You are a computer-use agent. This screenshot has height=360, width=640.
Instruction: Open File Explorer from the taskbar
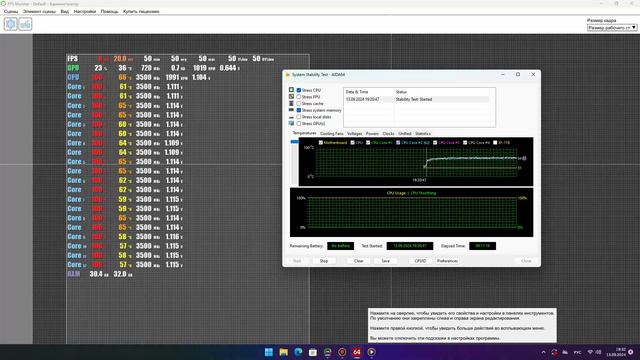click(x=283, y=352)
